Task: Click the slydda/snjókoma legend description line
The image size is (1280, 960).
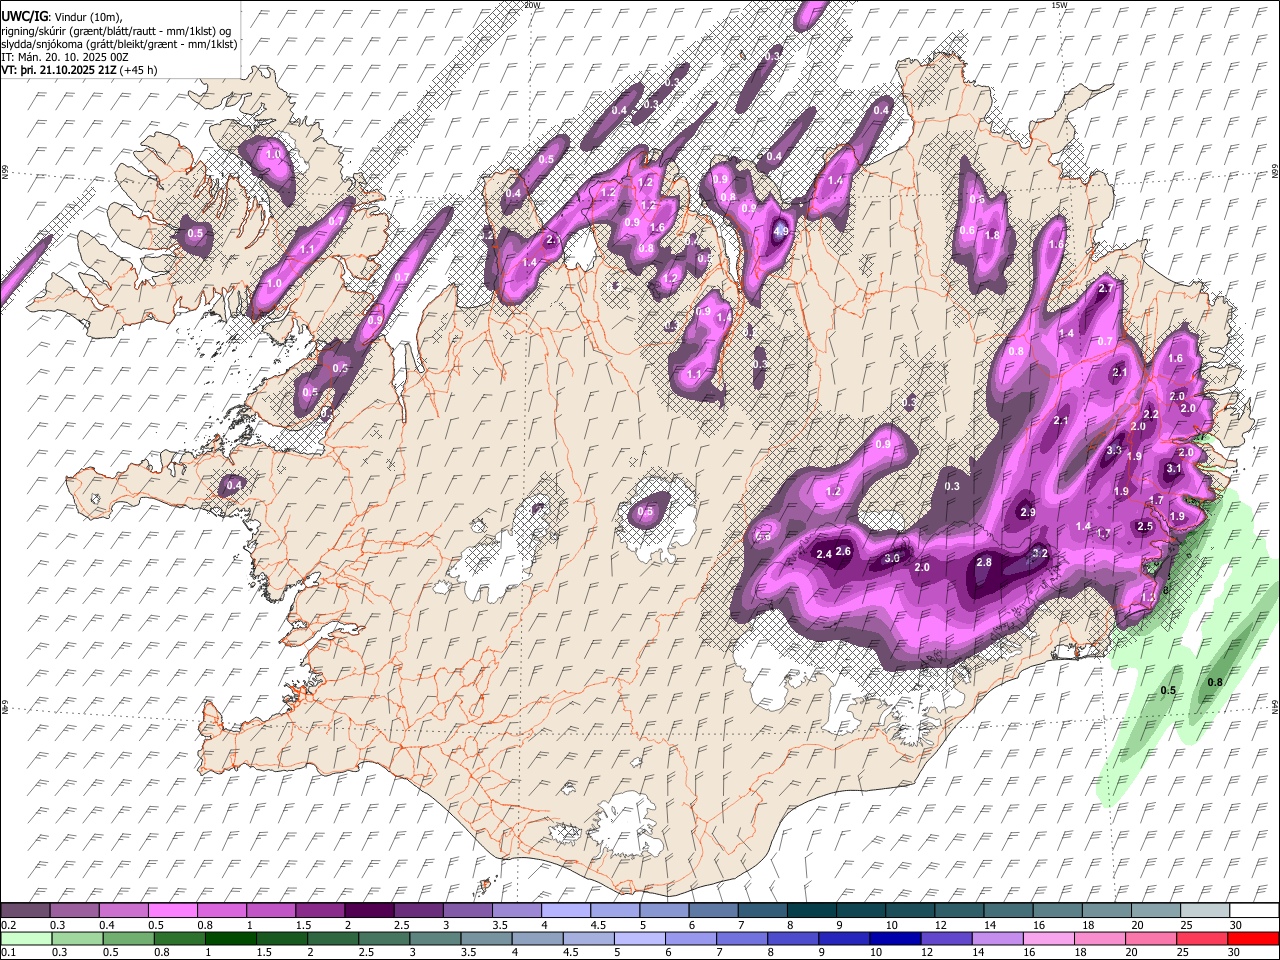Action: point(119,44)
